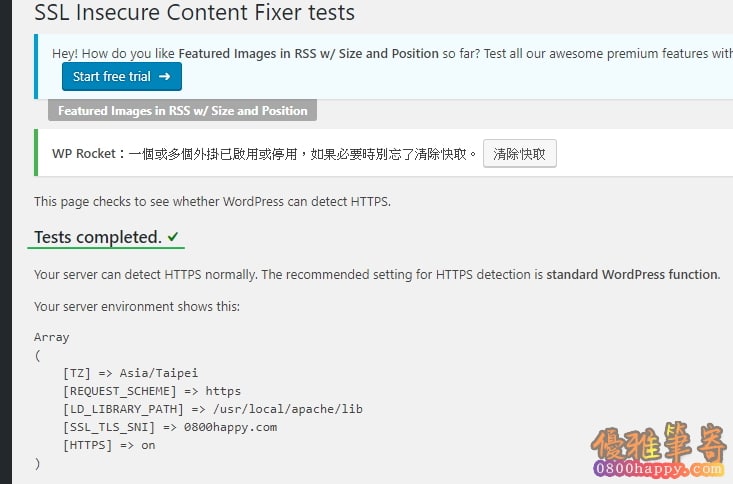This screenshot has width=733, height=484.
Task: Click the Your server environment shows this text
Action: tap(137, 306)
